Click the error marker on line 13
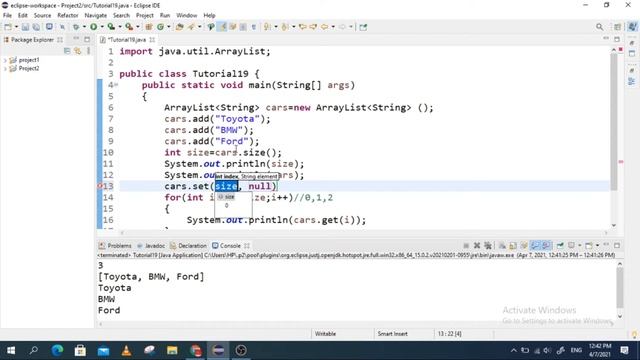640x360 pixels. [100, 186]
